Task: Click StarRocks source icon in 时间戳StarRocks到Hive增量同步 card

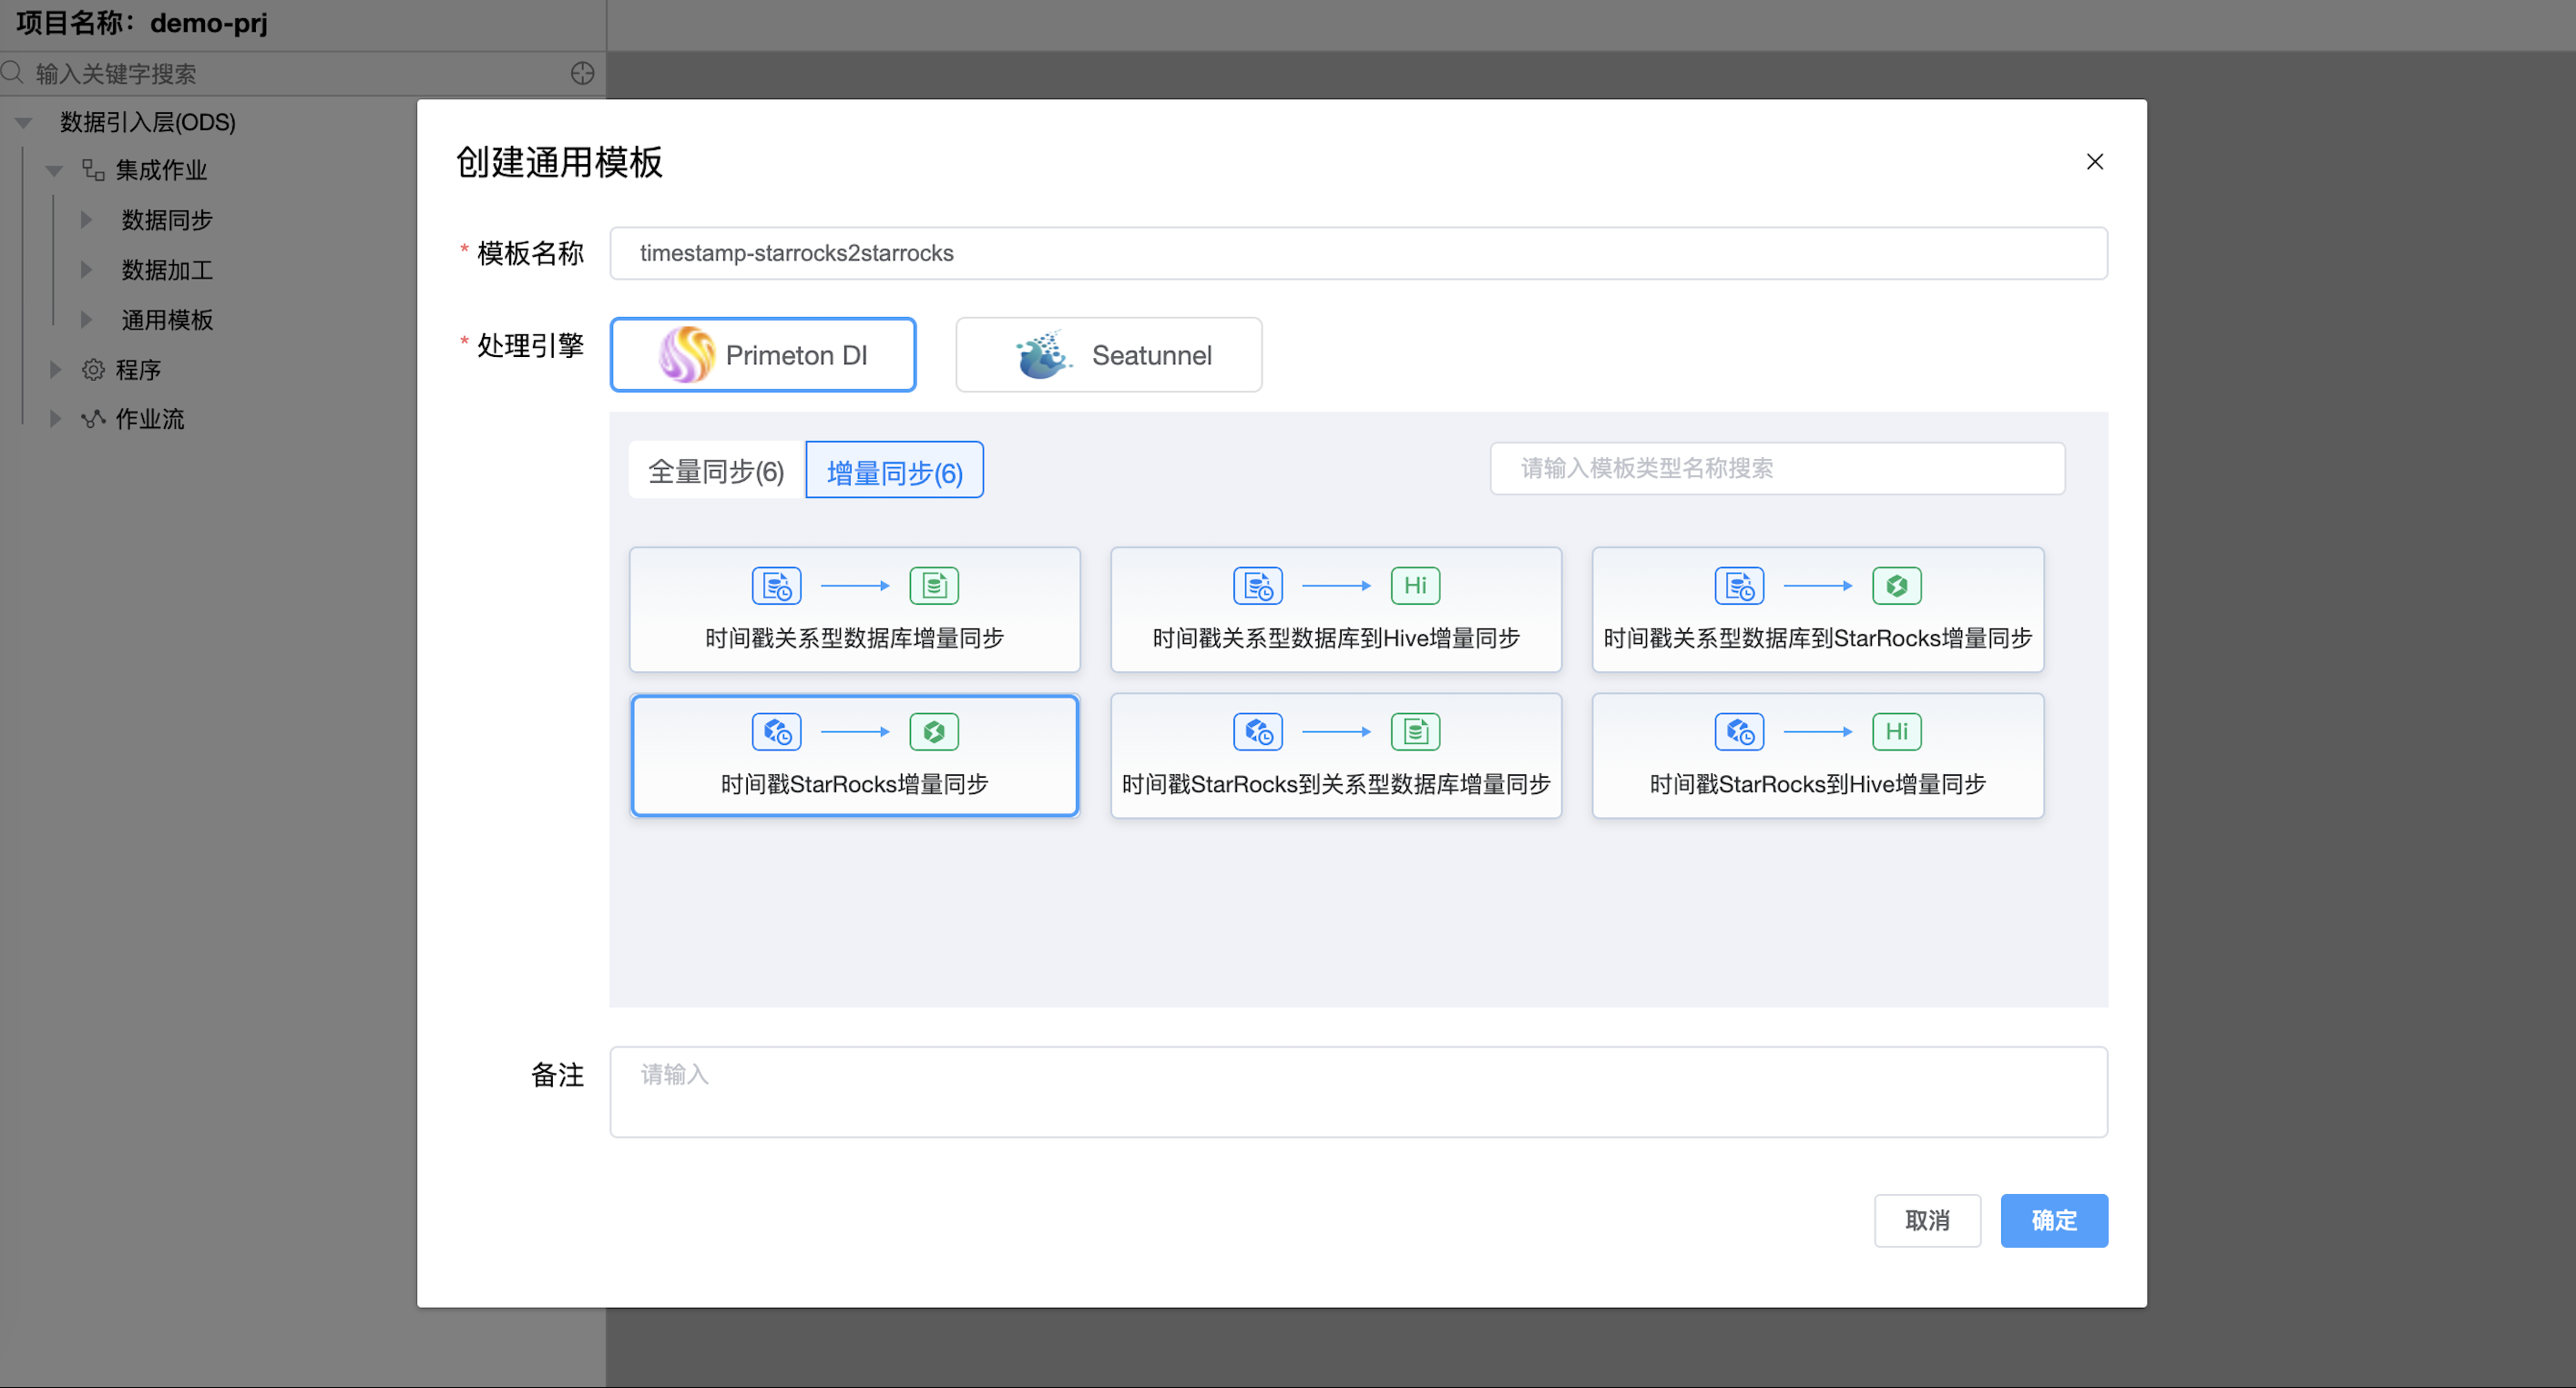Action: (x=1738, y=732)
